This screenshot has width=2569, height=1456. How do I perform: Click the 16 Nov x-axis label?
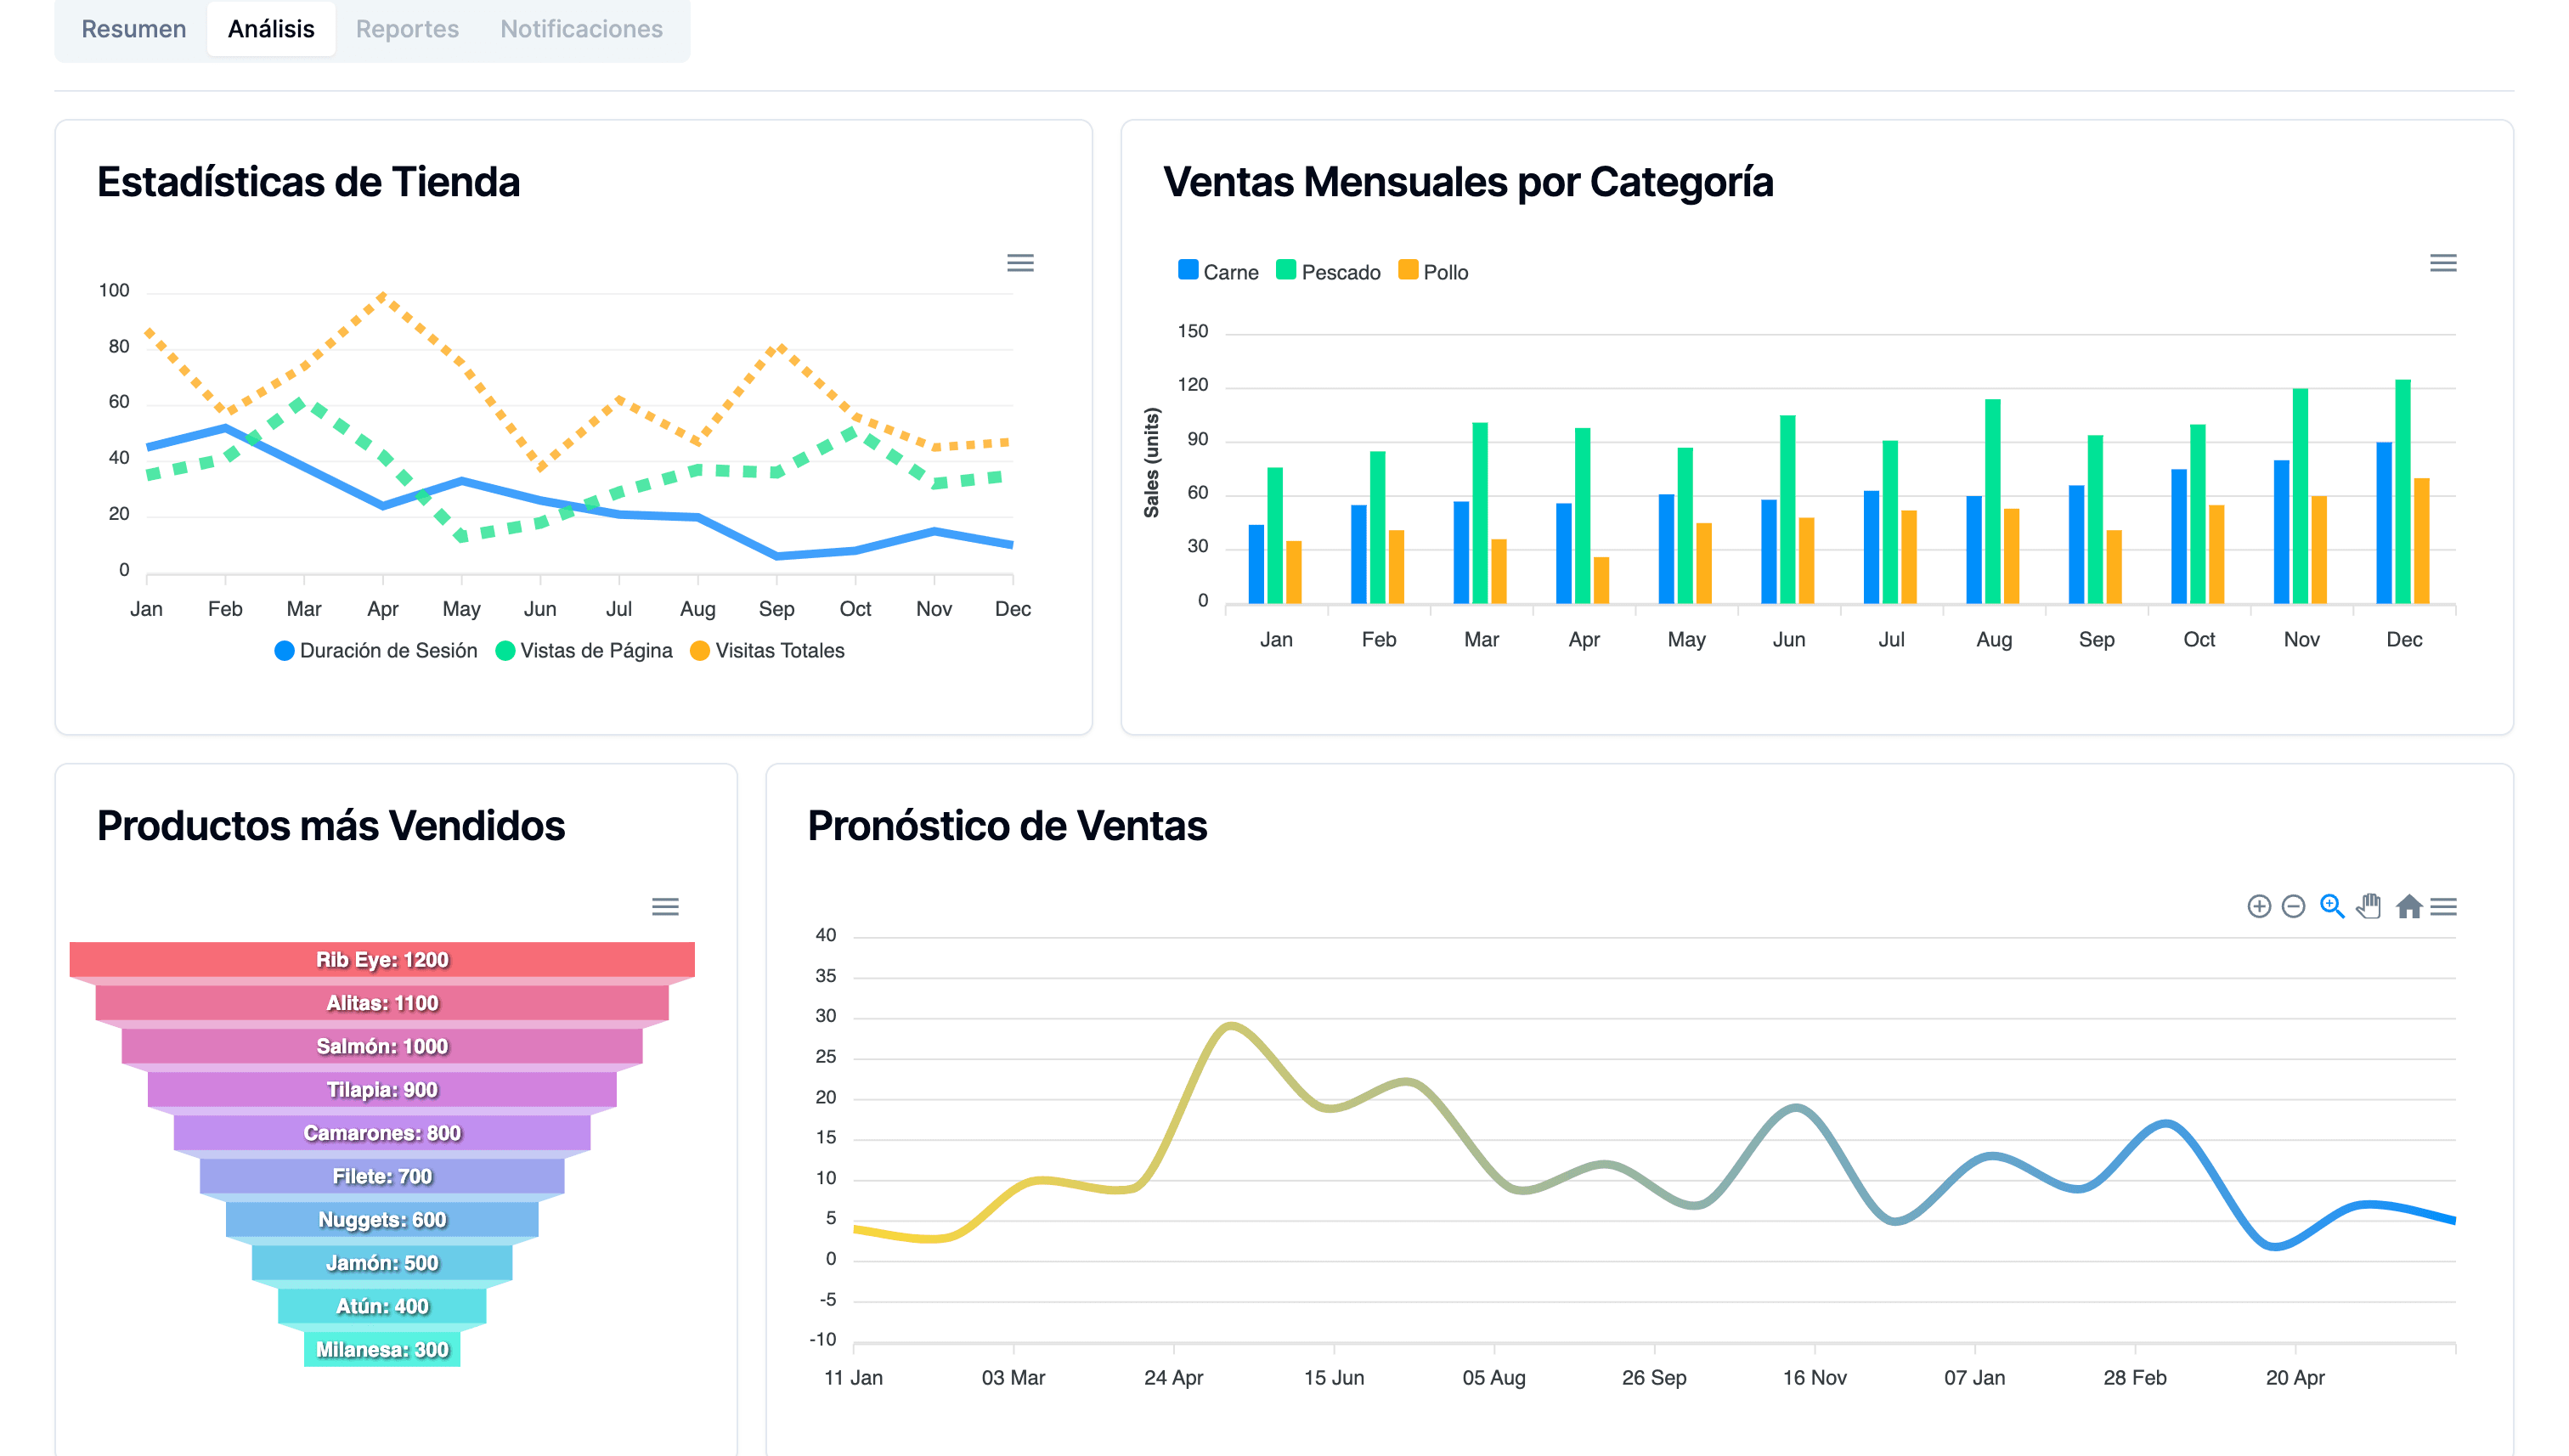click(x=1814, y=1377)
